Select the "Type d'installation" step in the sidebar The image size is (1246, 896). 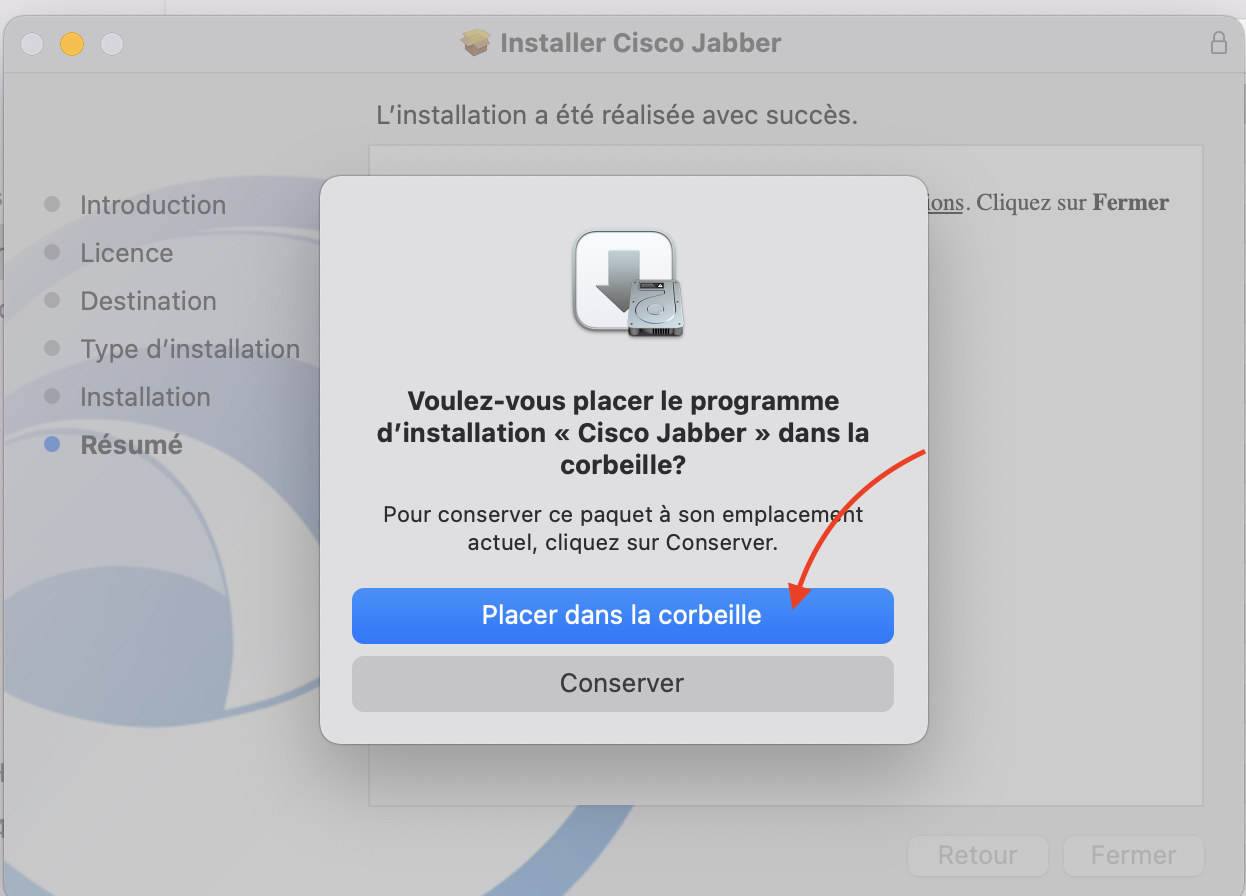click(190, 349)
